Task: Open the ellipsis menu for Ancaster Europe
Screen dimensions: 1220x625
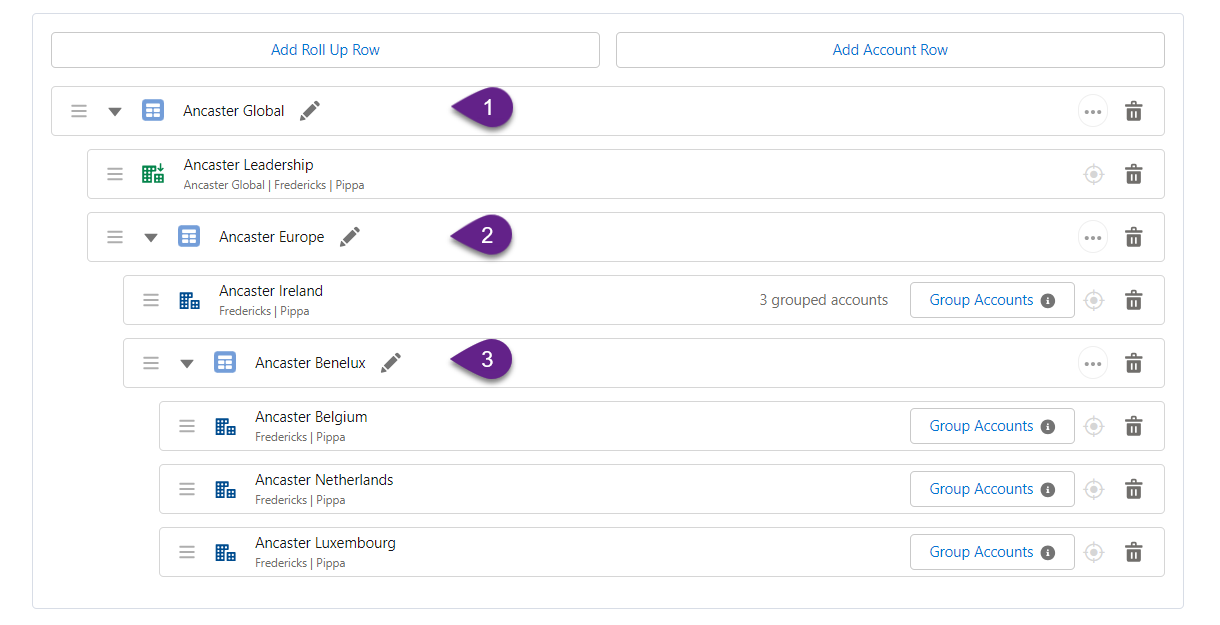Action: point(1093,237)
